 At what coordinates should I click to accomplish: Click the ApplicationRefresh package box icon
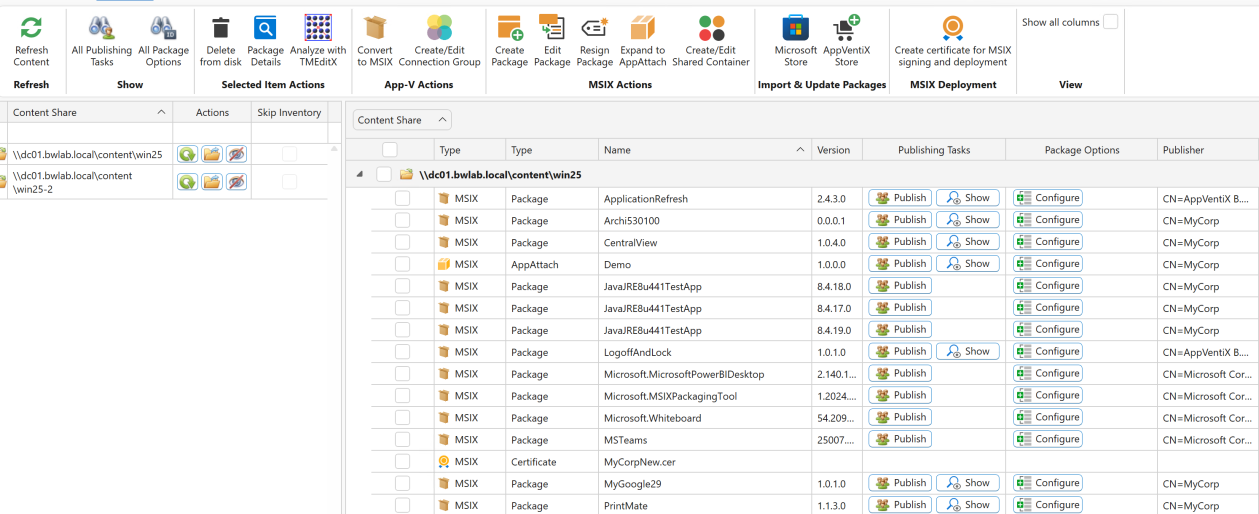pyautogui.click(x=444, y=199)
